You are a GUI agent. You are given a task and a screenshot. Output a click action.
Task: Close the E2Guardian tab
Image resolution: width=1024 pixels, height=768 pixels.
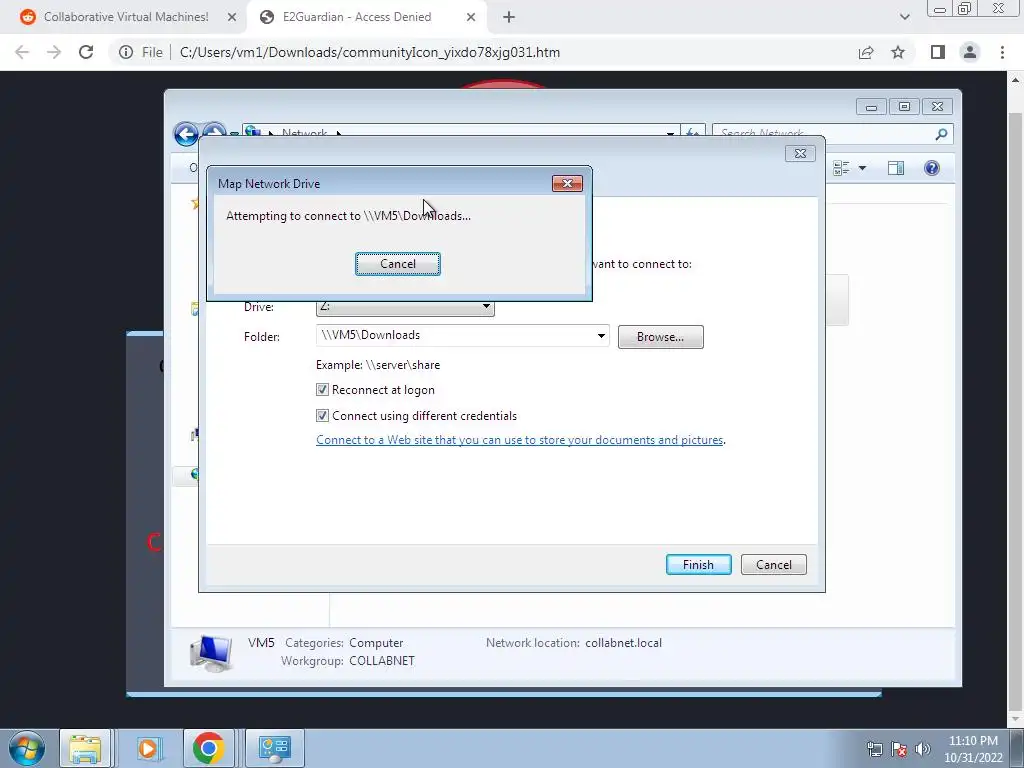pos(471,17)
